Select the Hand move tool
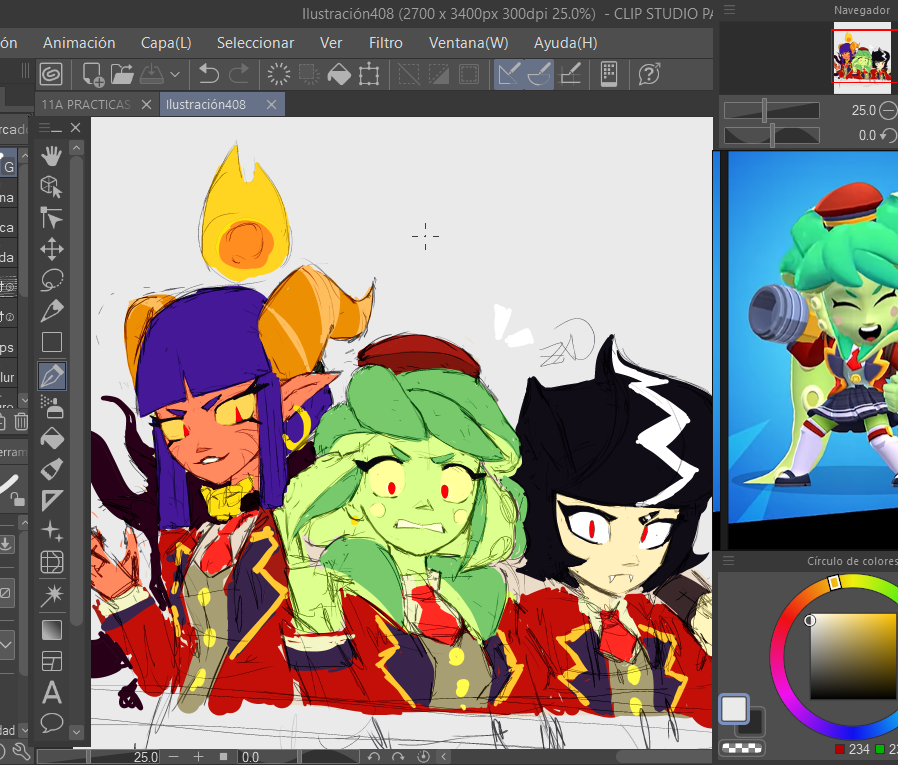The height and width of the screenshot is (765, 898). tap(52, 156)
